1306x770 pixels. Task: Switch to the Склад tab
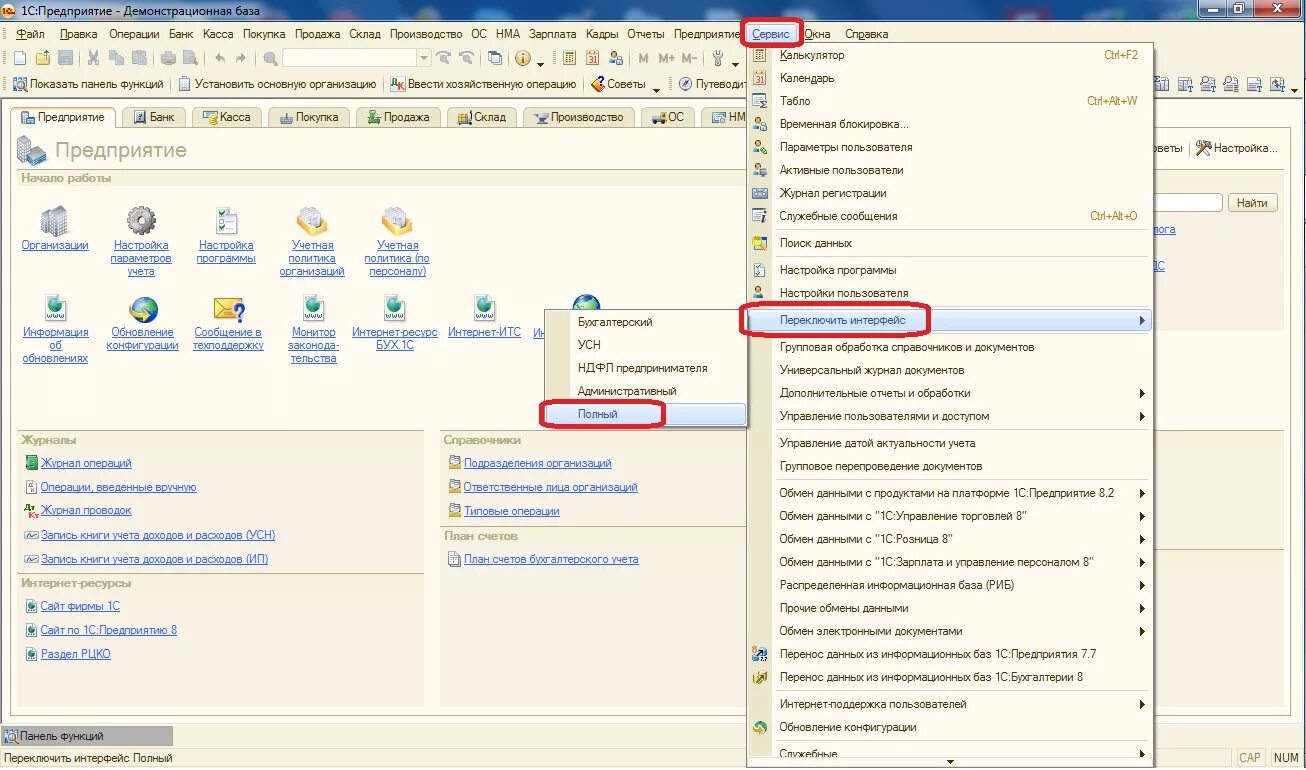(x=482, y=117)
